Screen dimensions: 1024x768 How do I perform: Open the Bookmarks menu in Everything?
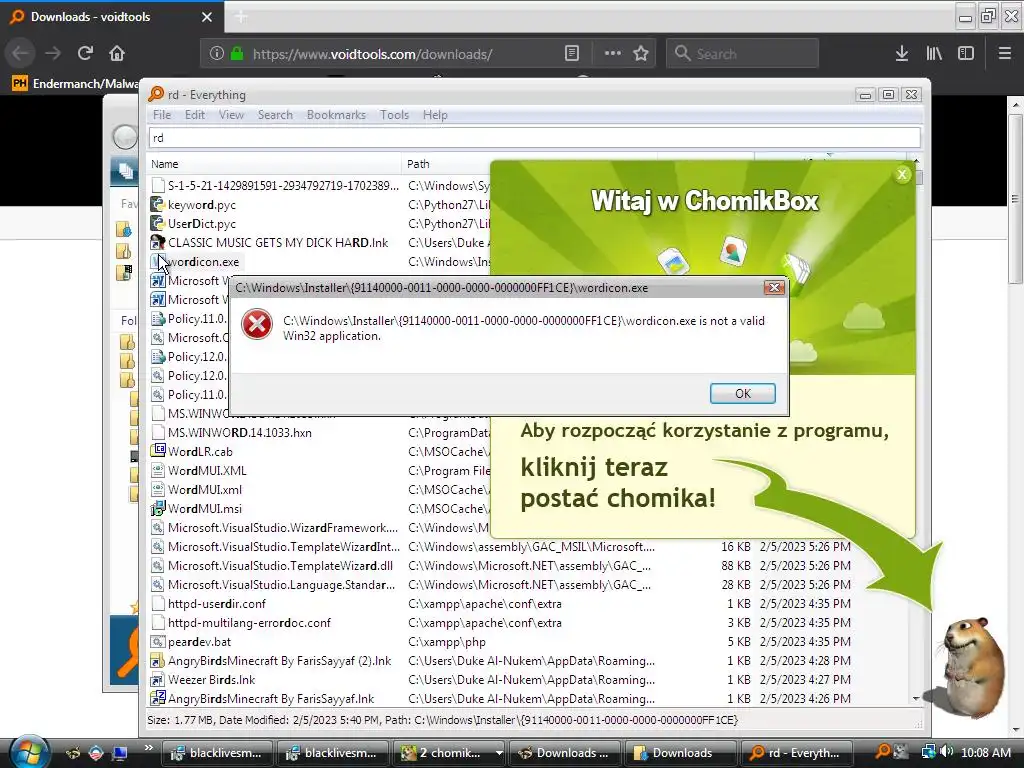click(x=336, y=115)
